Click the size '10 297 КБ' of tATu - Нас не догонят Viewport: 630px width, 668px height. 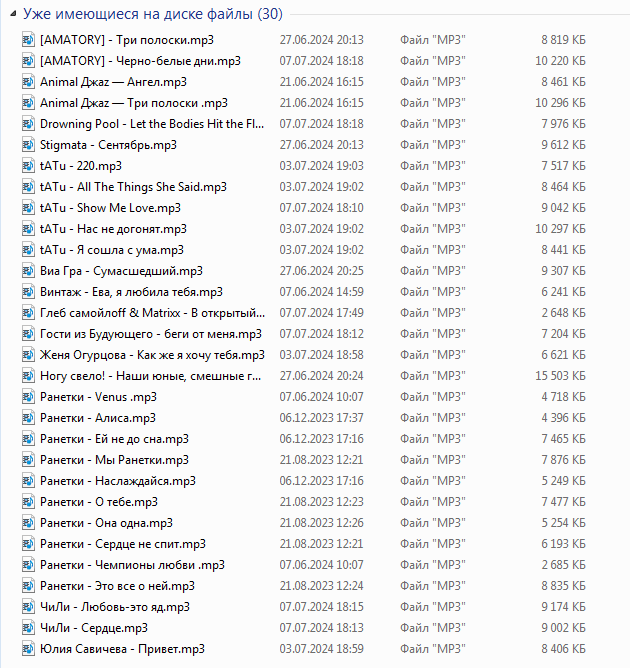tap(560, 229)
